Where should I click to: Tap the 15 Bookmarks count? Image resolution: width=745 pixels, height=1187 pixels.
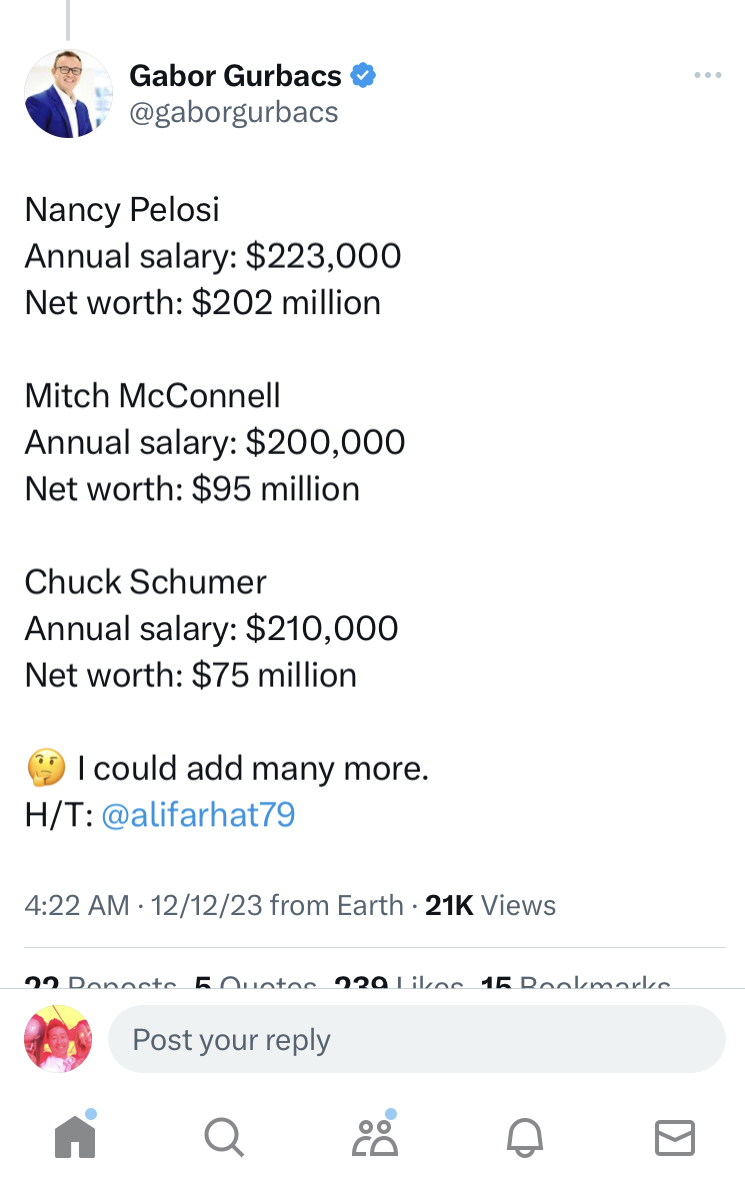(x=575, y=983)
